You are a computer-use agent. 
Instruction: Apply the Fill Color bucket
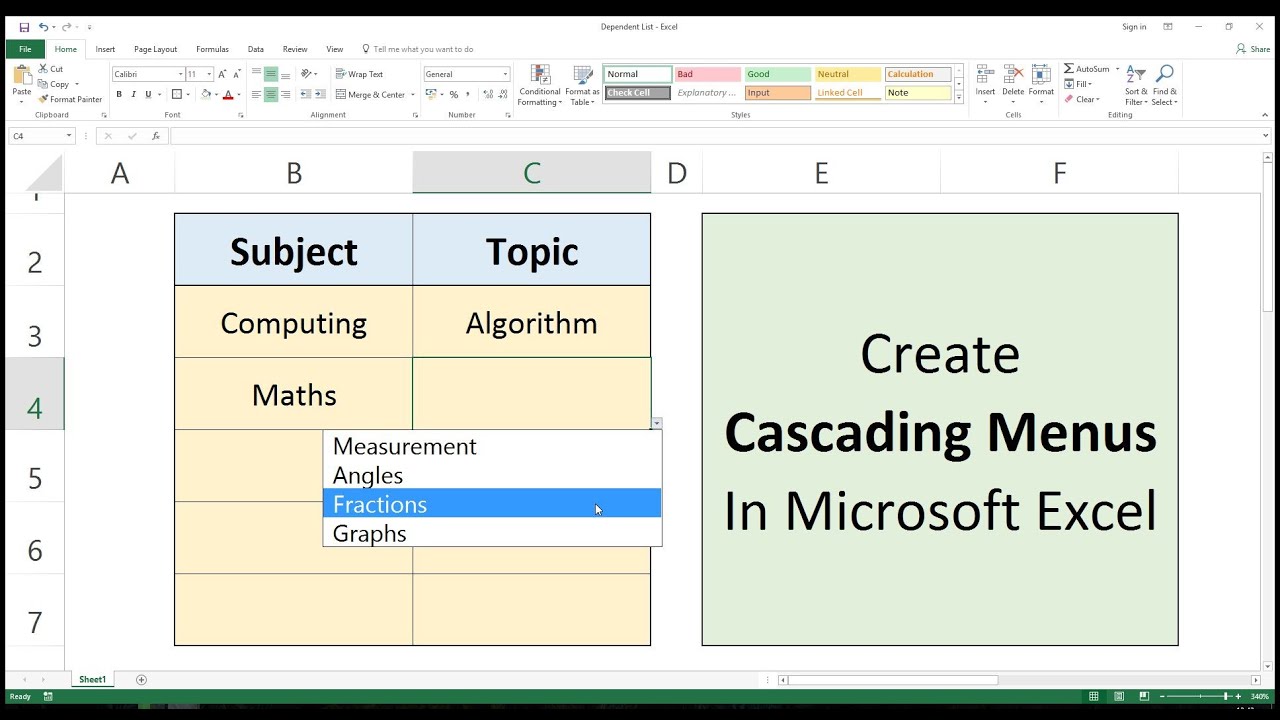(x=206, y=95)
